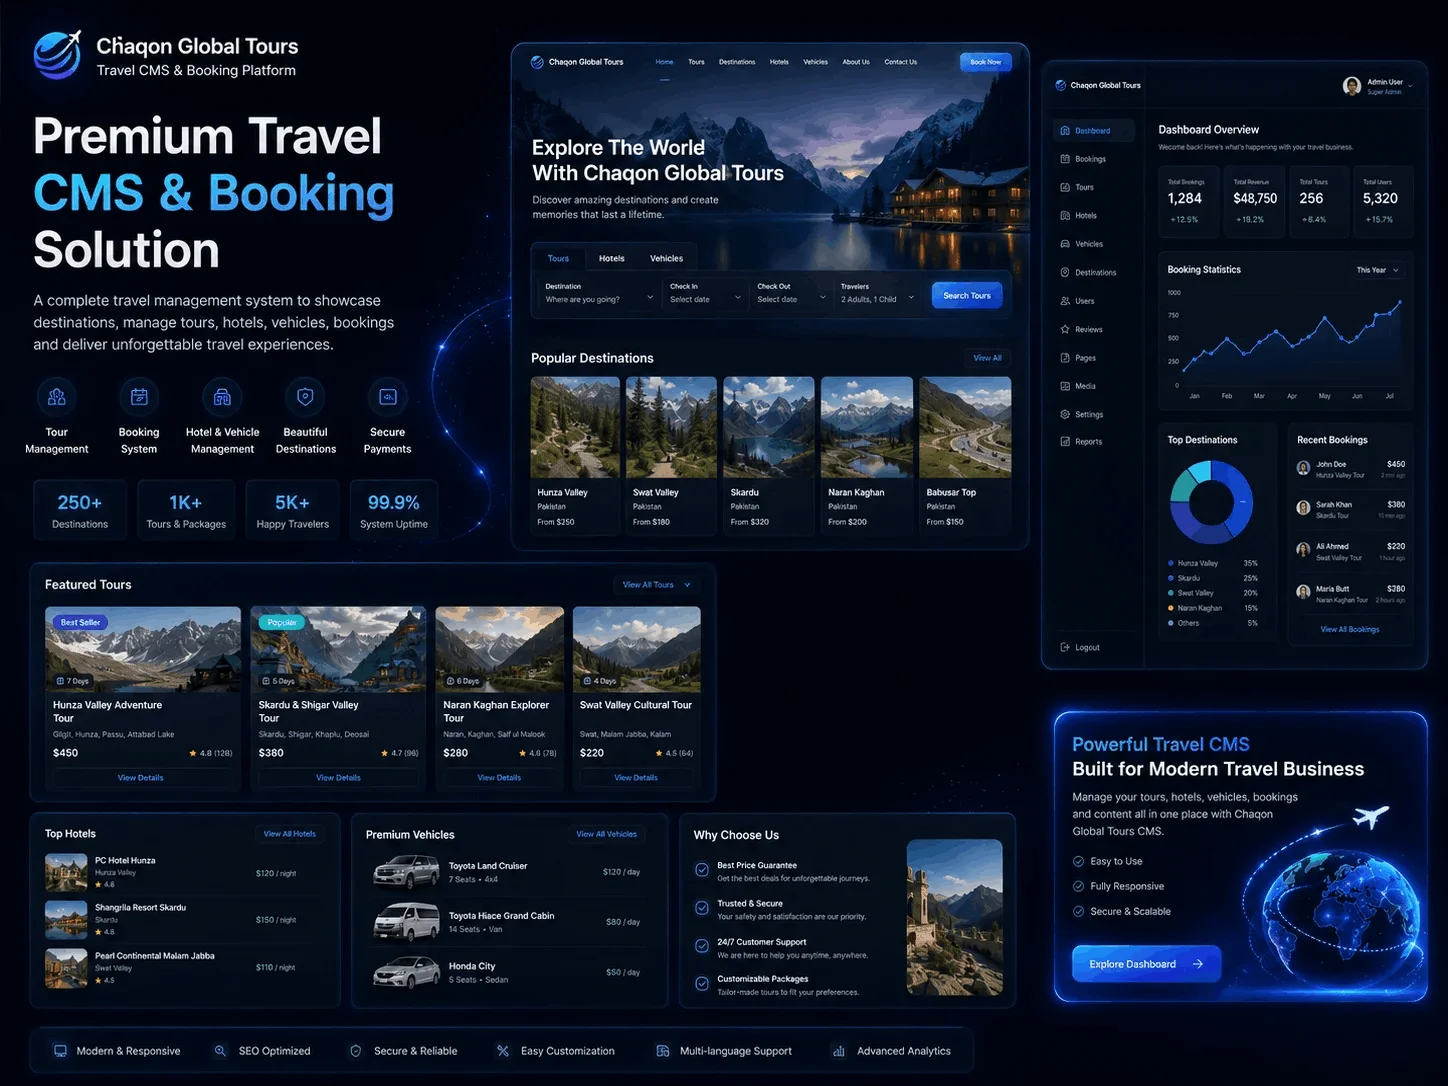Click the Search Tours button
Viewport: 1448px width, 1086px height.
pos(967,295)
